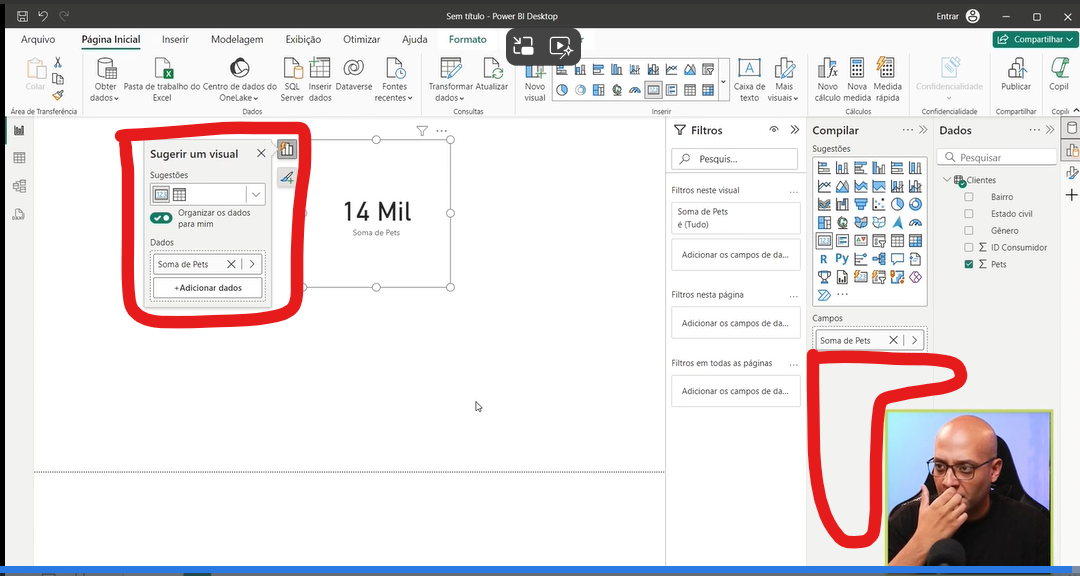Switch to the Otimizar tab

[x=362, y=39]
